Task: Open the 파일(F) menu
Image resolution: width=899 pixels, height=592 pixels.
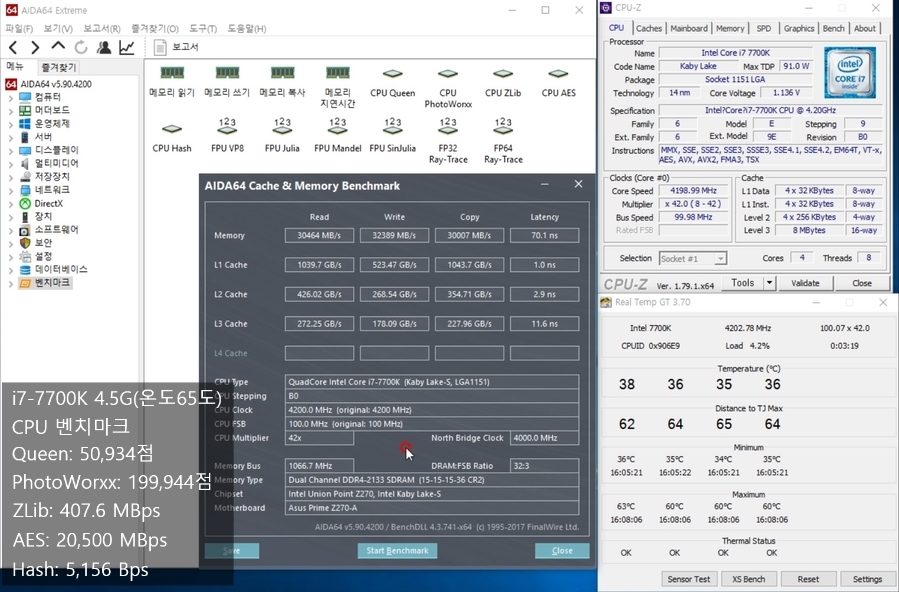Action: 19,29
